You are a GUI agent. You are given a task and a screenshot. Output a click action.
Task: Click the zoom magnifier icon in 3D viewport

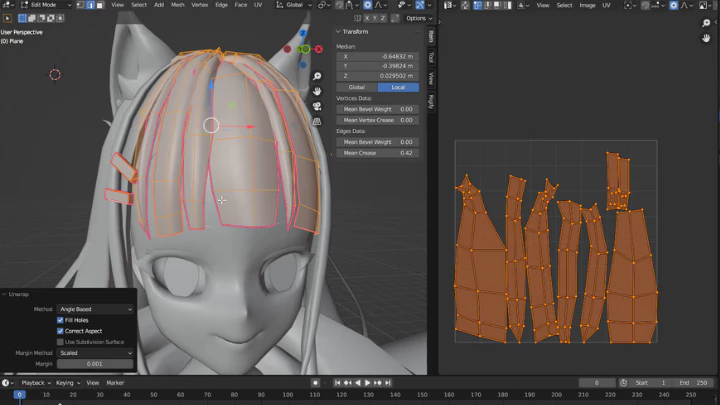(317, 76)
